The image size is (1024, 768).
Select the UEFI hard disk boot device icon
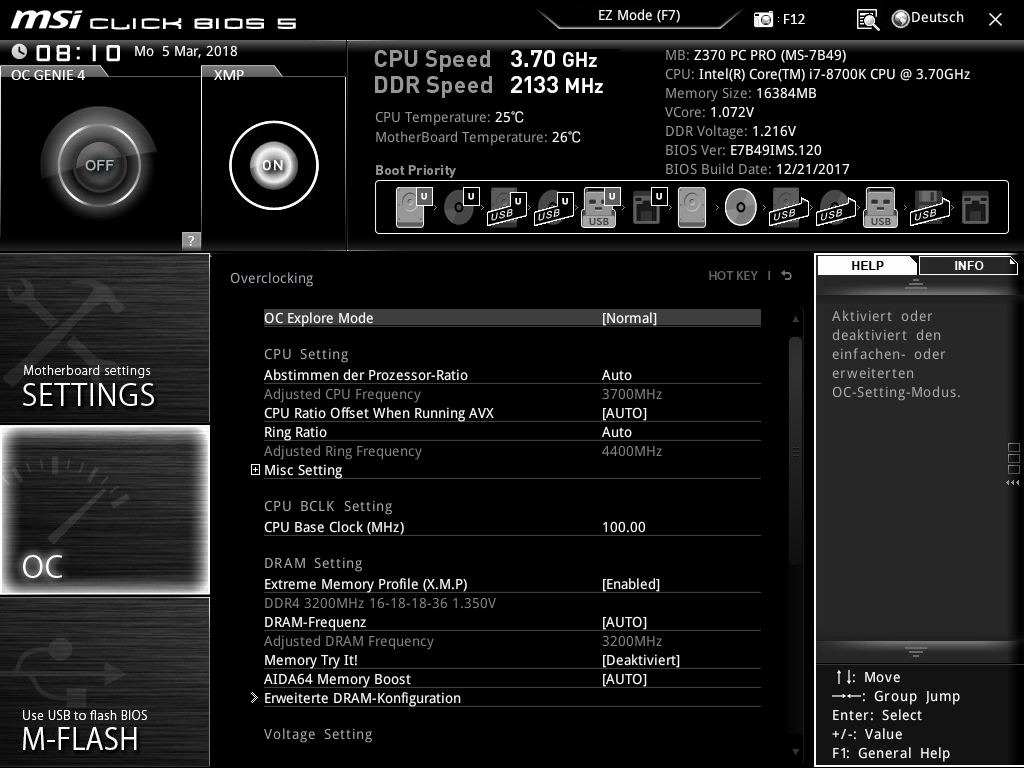(414, 207)
